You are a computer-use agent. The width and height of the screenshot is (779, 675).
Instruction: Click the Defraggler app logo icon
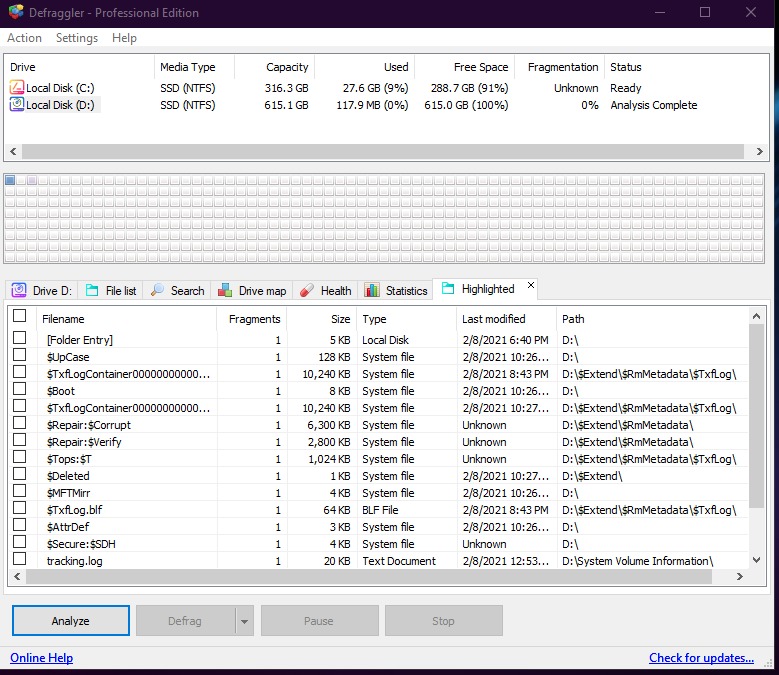pyautogui.click(x=15, y=12)
